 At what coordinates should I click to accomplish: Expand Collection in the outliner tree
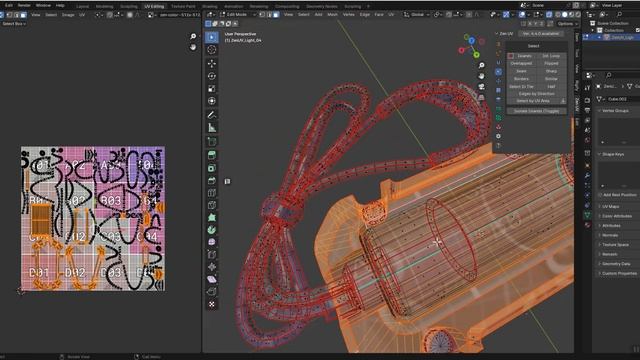click(x=593, y=30)
